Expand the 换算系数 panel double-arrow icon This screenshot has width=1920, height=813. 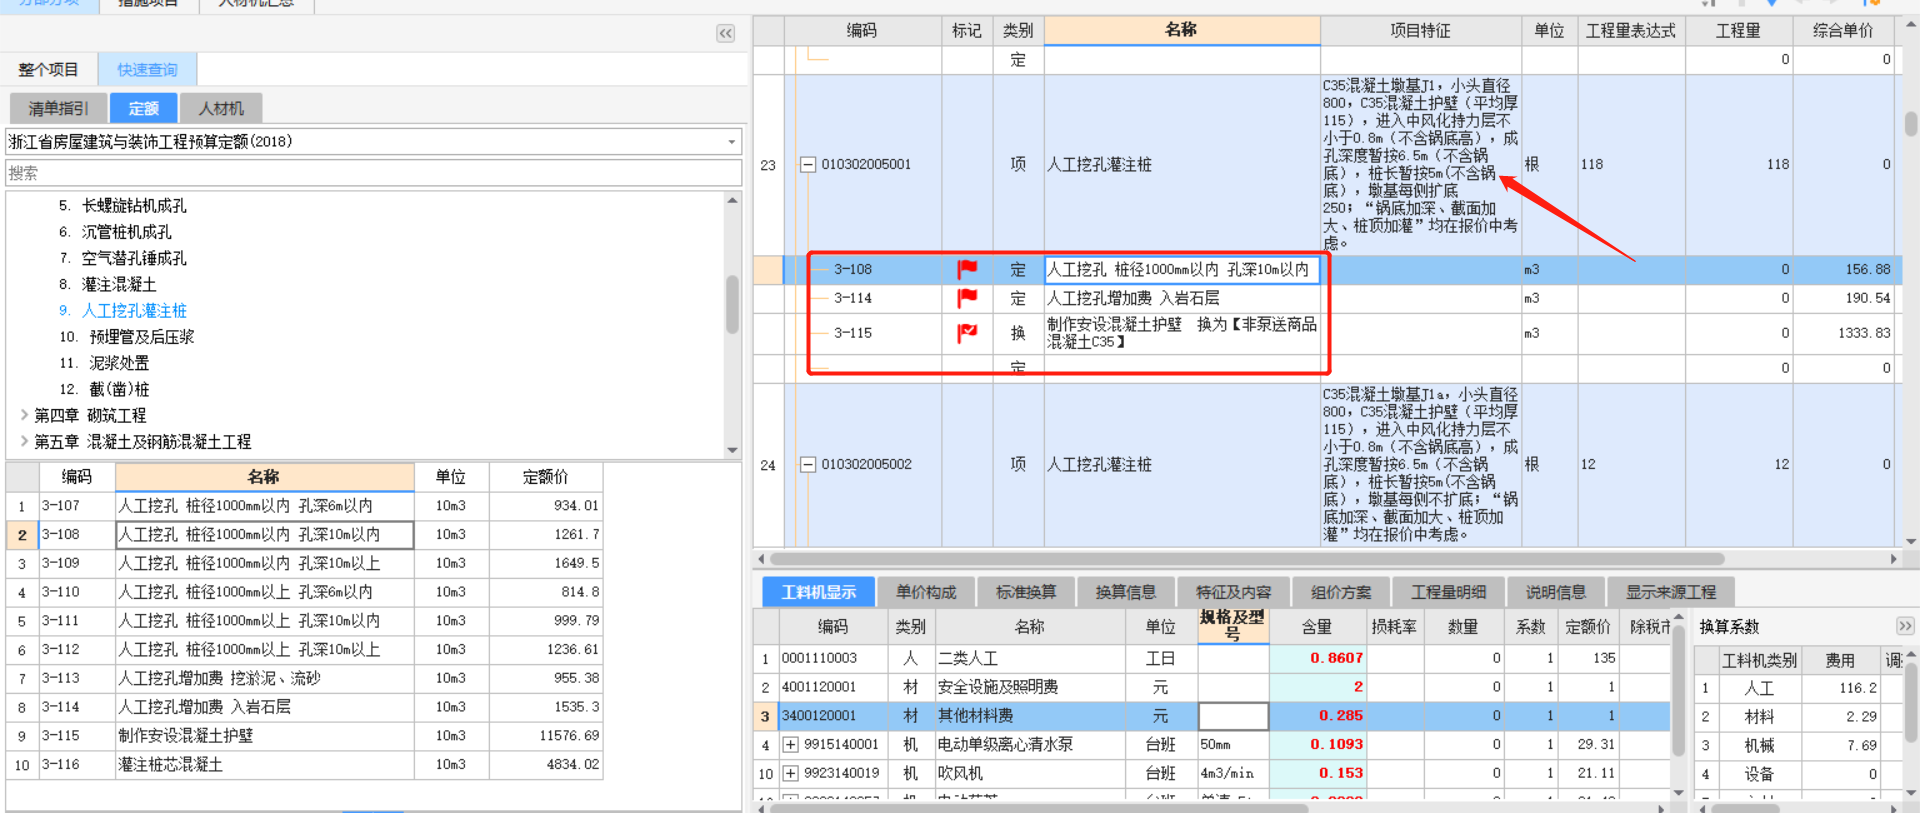(1904, 626)
